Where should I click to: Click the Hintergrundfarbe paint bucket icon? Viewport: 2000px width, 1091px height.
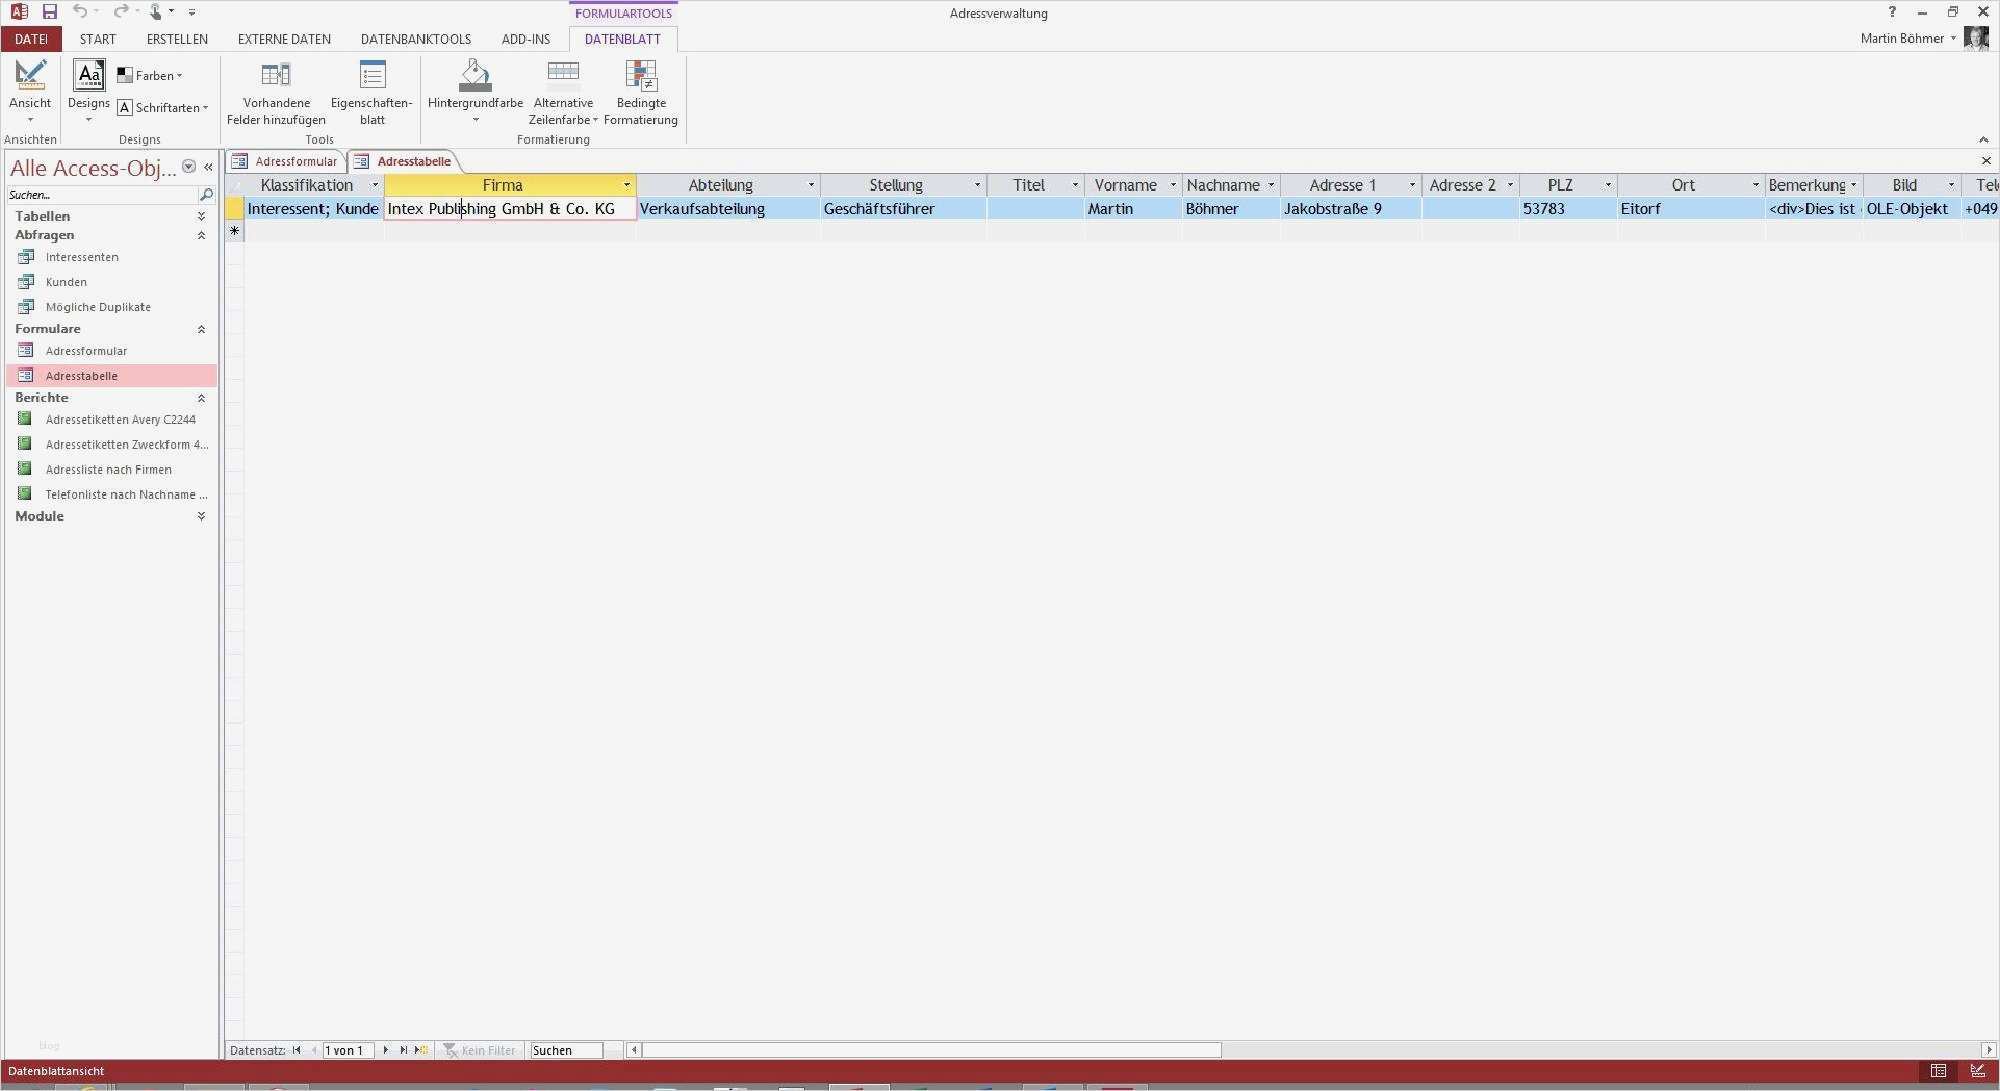[x=475, y=75]
